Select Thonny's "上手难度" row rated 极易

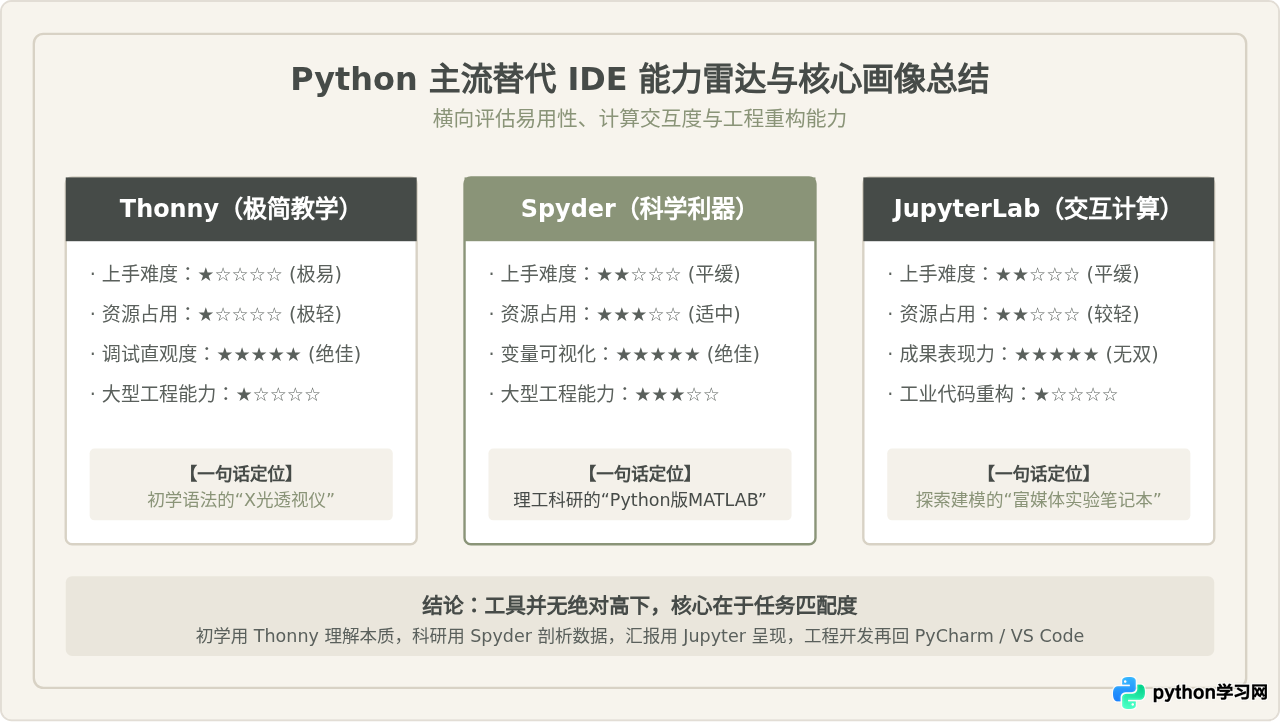216,274
